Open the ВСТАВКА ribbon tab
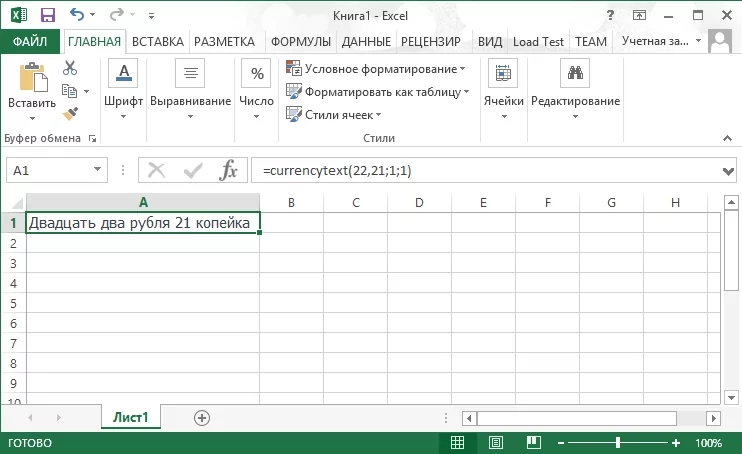The height and width of the screenshot is (454, 742). (x=158, y=42)
